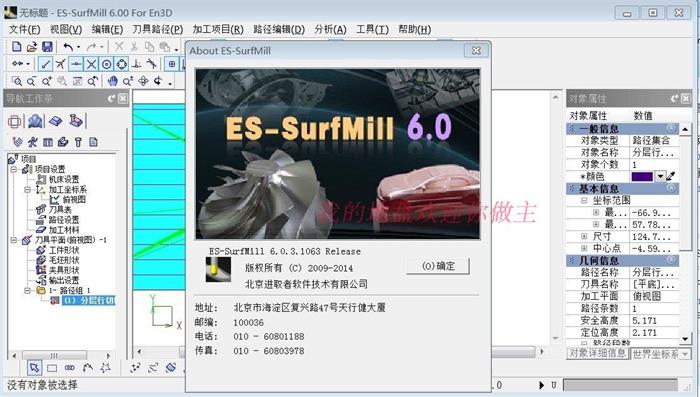Toggle the endpoint snap button

[46, 64]
